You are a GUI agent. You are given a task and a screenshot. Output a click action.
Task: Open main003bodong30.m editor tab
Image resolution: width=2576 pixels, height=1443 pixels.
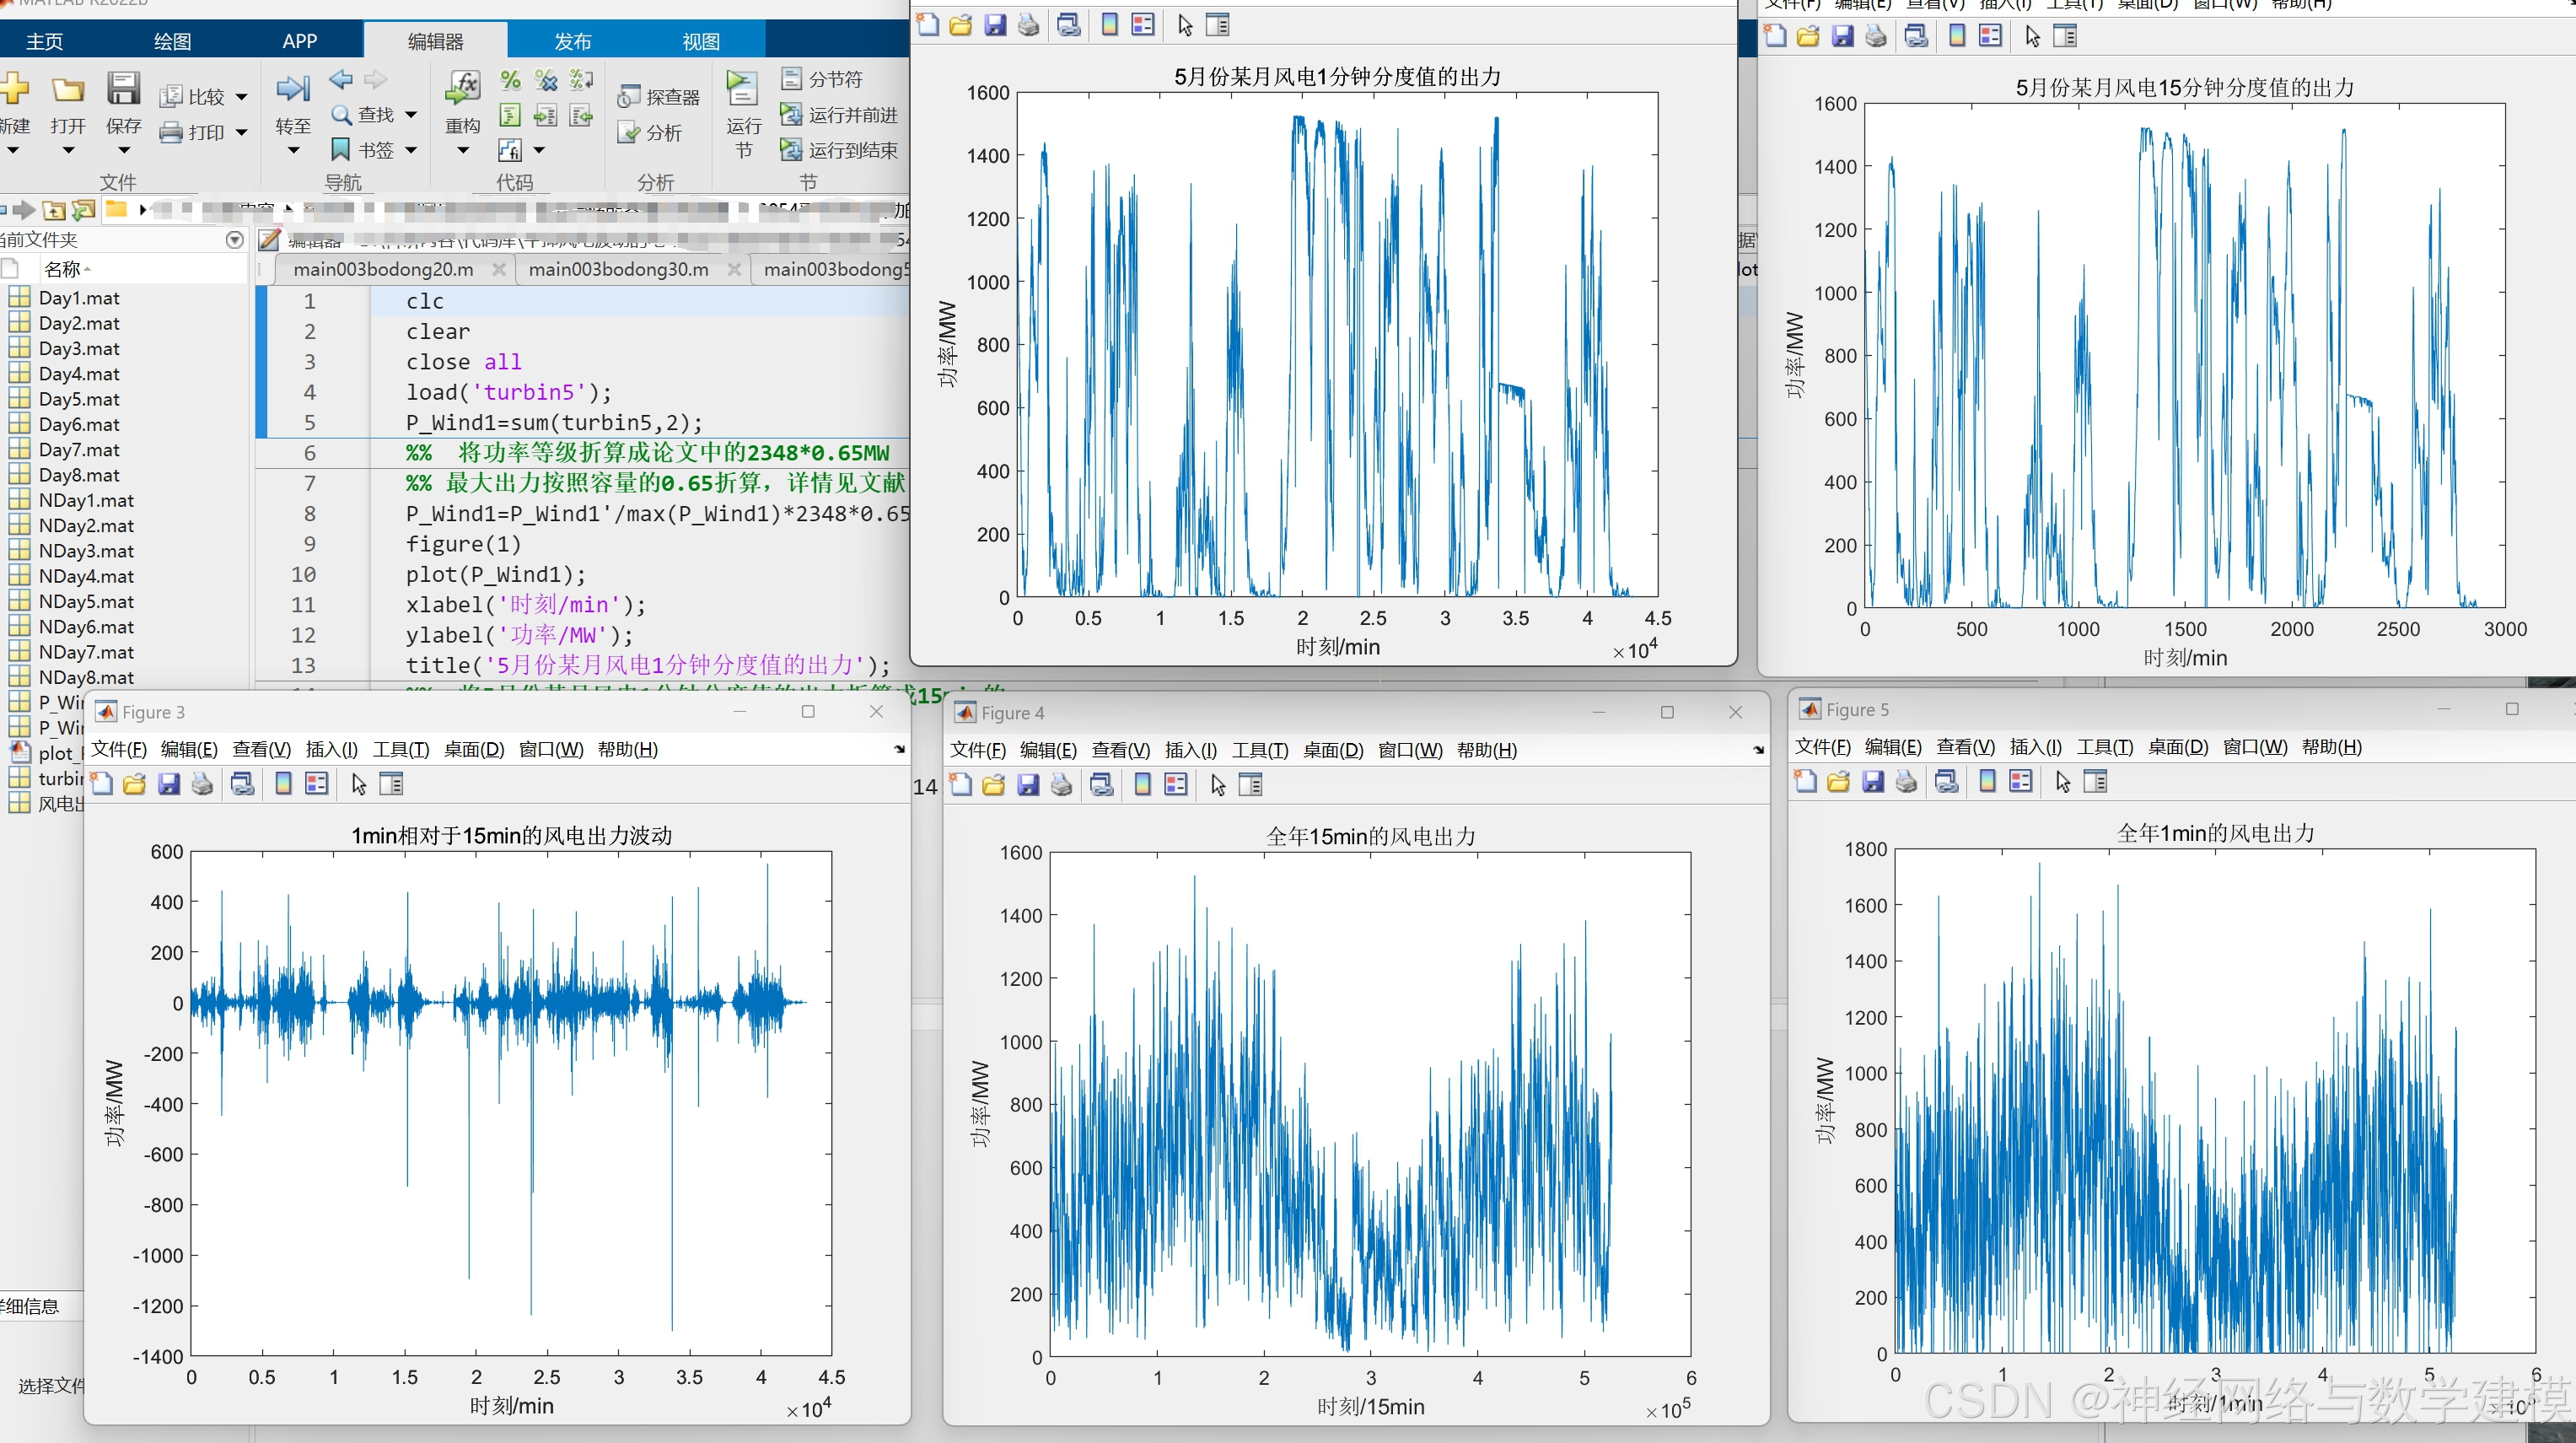pyautogui.click(x=618, y=270)
